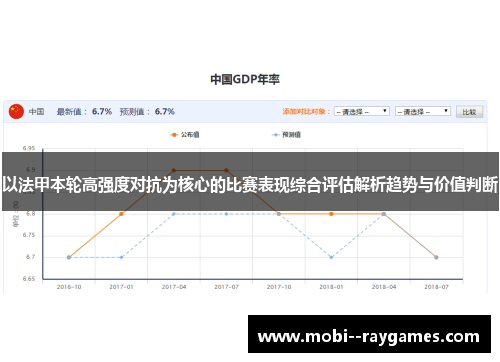Toggle the 预测值 legend series
500x362 pixels.
pos(286,135)
